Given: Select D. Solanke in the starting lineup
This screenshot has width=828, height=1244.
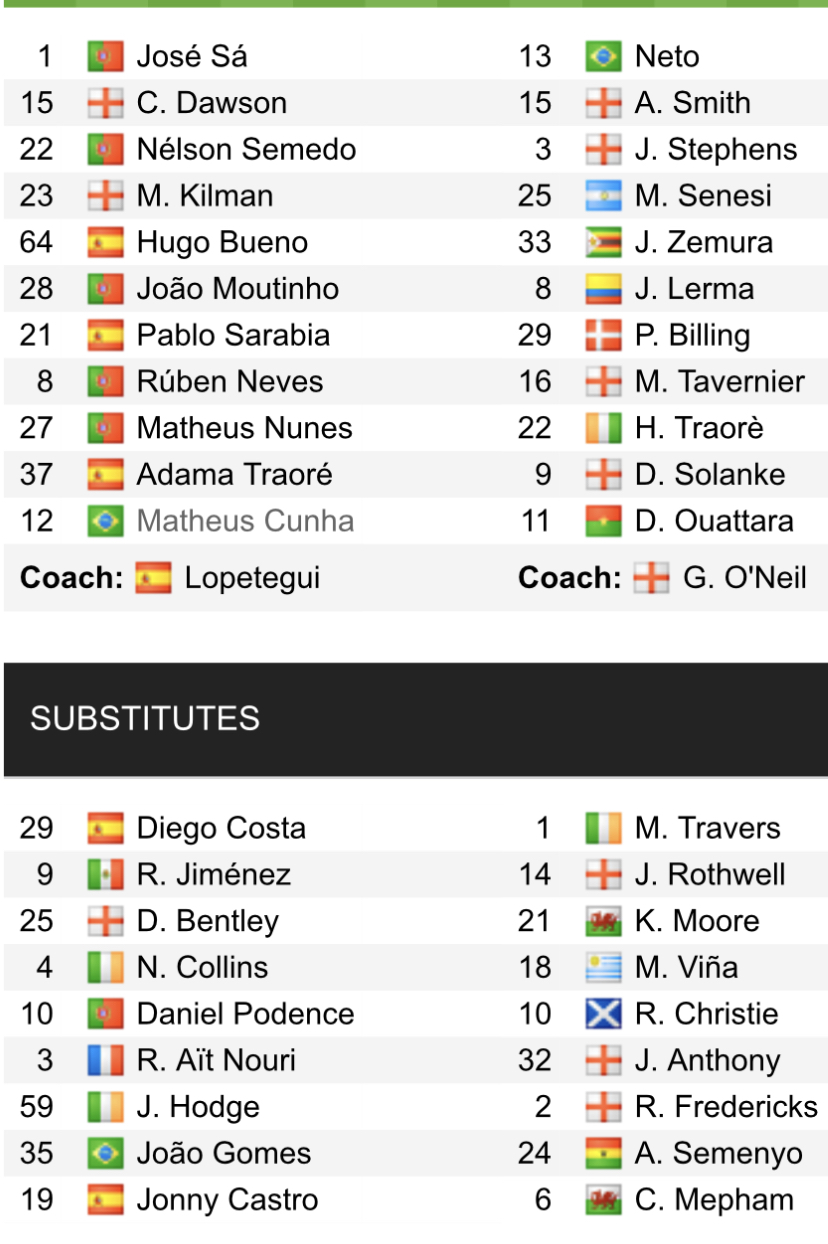Looking at the screenshot, I should [x=710, y=475].
